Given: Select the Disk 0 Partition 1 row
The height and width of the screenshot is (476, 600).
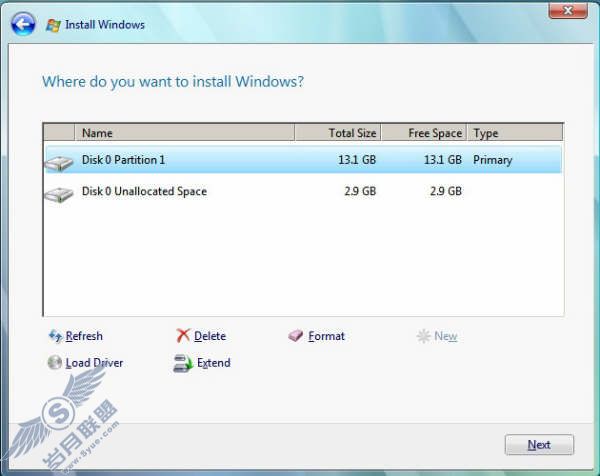Looking at the screenshot, I should click(303, 160).
